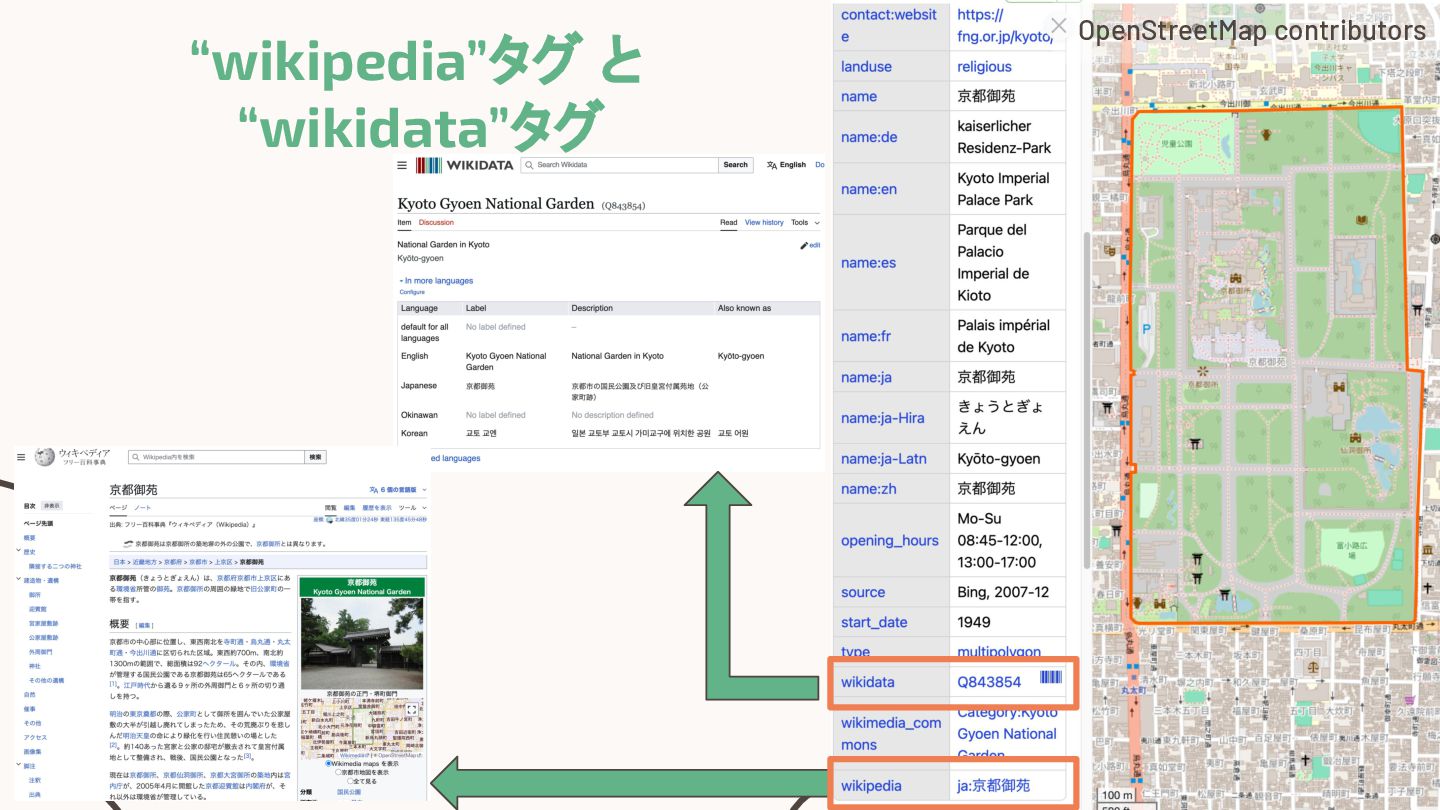Open the 履歴を表示 history tab
This screenshot has width=1440, height=810.
tap(379, 508)
